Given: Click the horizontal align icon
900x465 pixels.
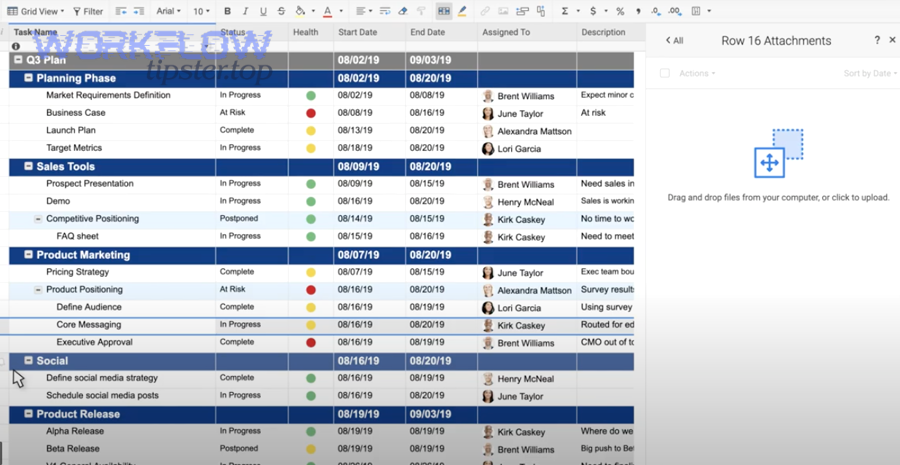Looking at the screenshot, I should (x=360, y=11).
